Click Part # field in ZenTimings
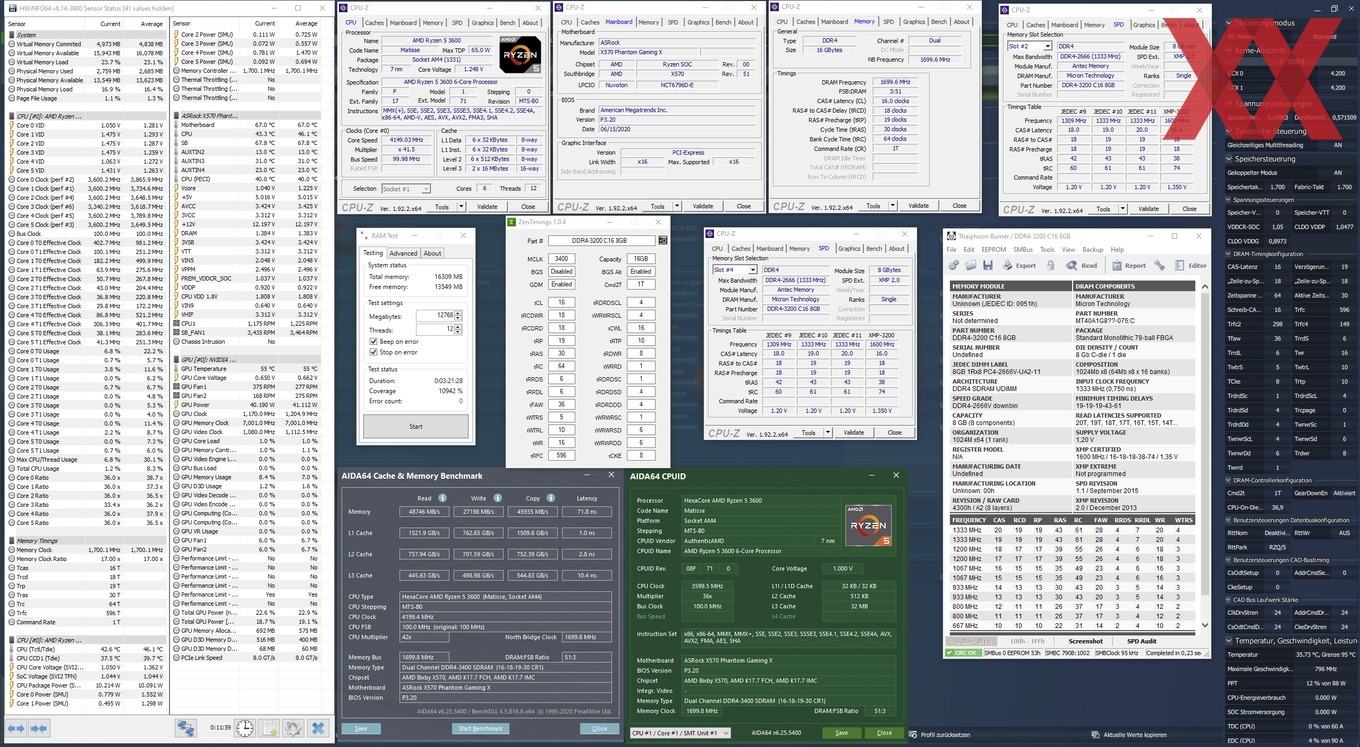 (602, 240)
